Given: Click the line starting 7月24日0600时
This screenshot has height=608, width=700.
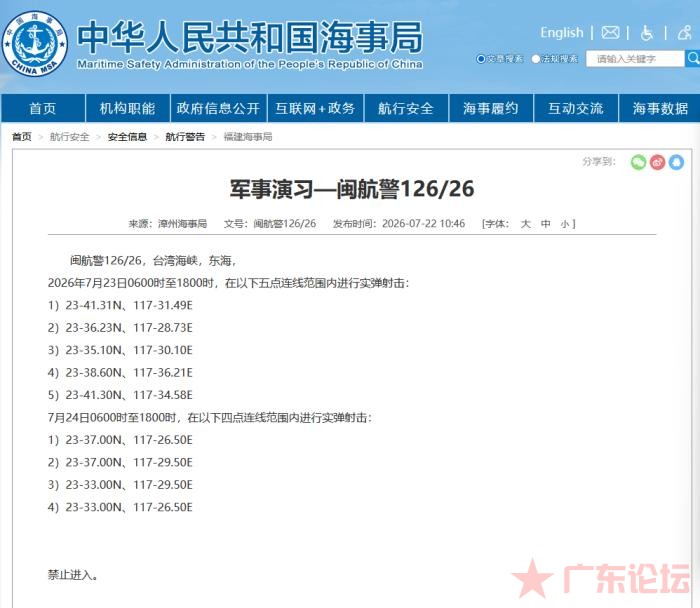Looking at the screenshot, I should point(210,417).
